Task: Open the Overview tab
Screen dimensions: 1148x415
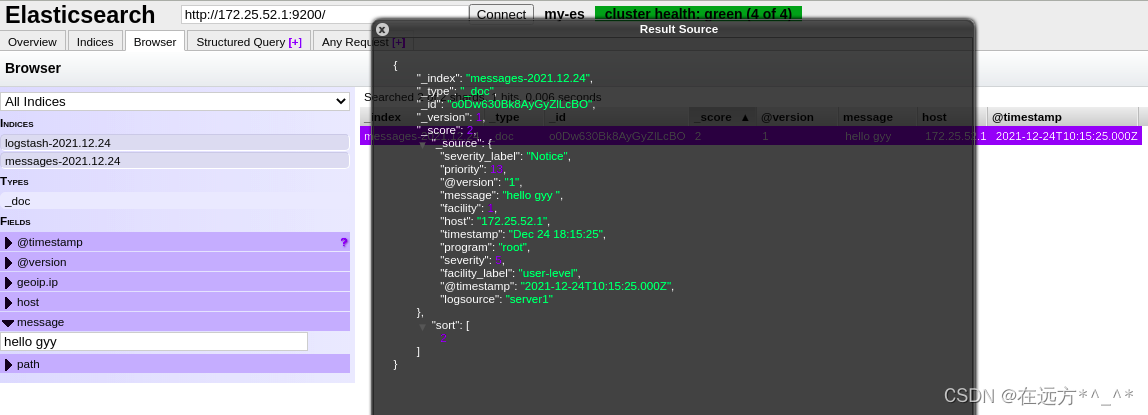Action: 32,42
